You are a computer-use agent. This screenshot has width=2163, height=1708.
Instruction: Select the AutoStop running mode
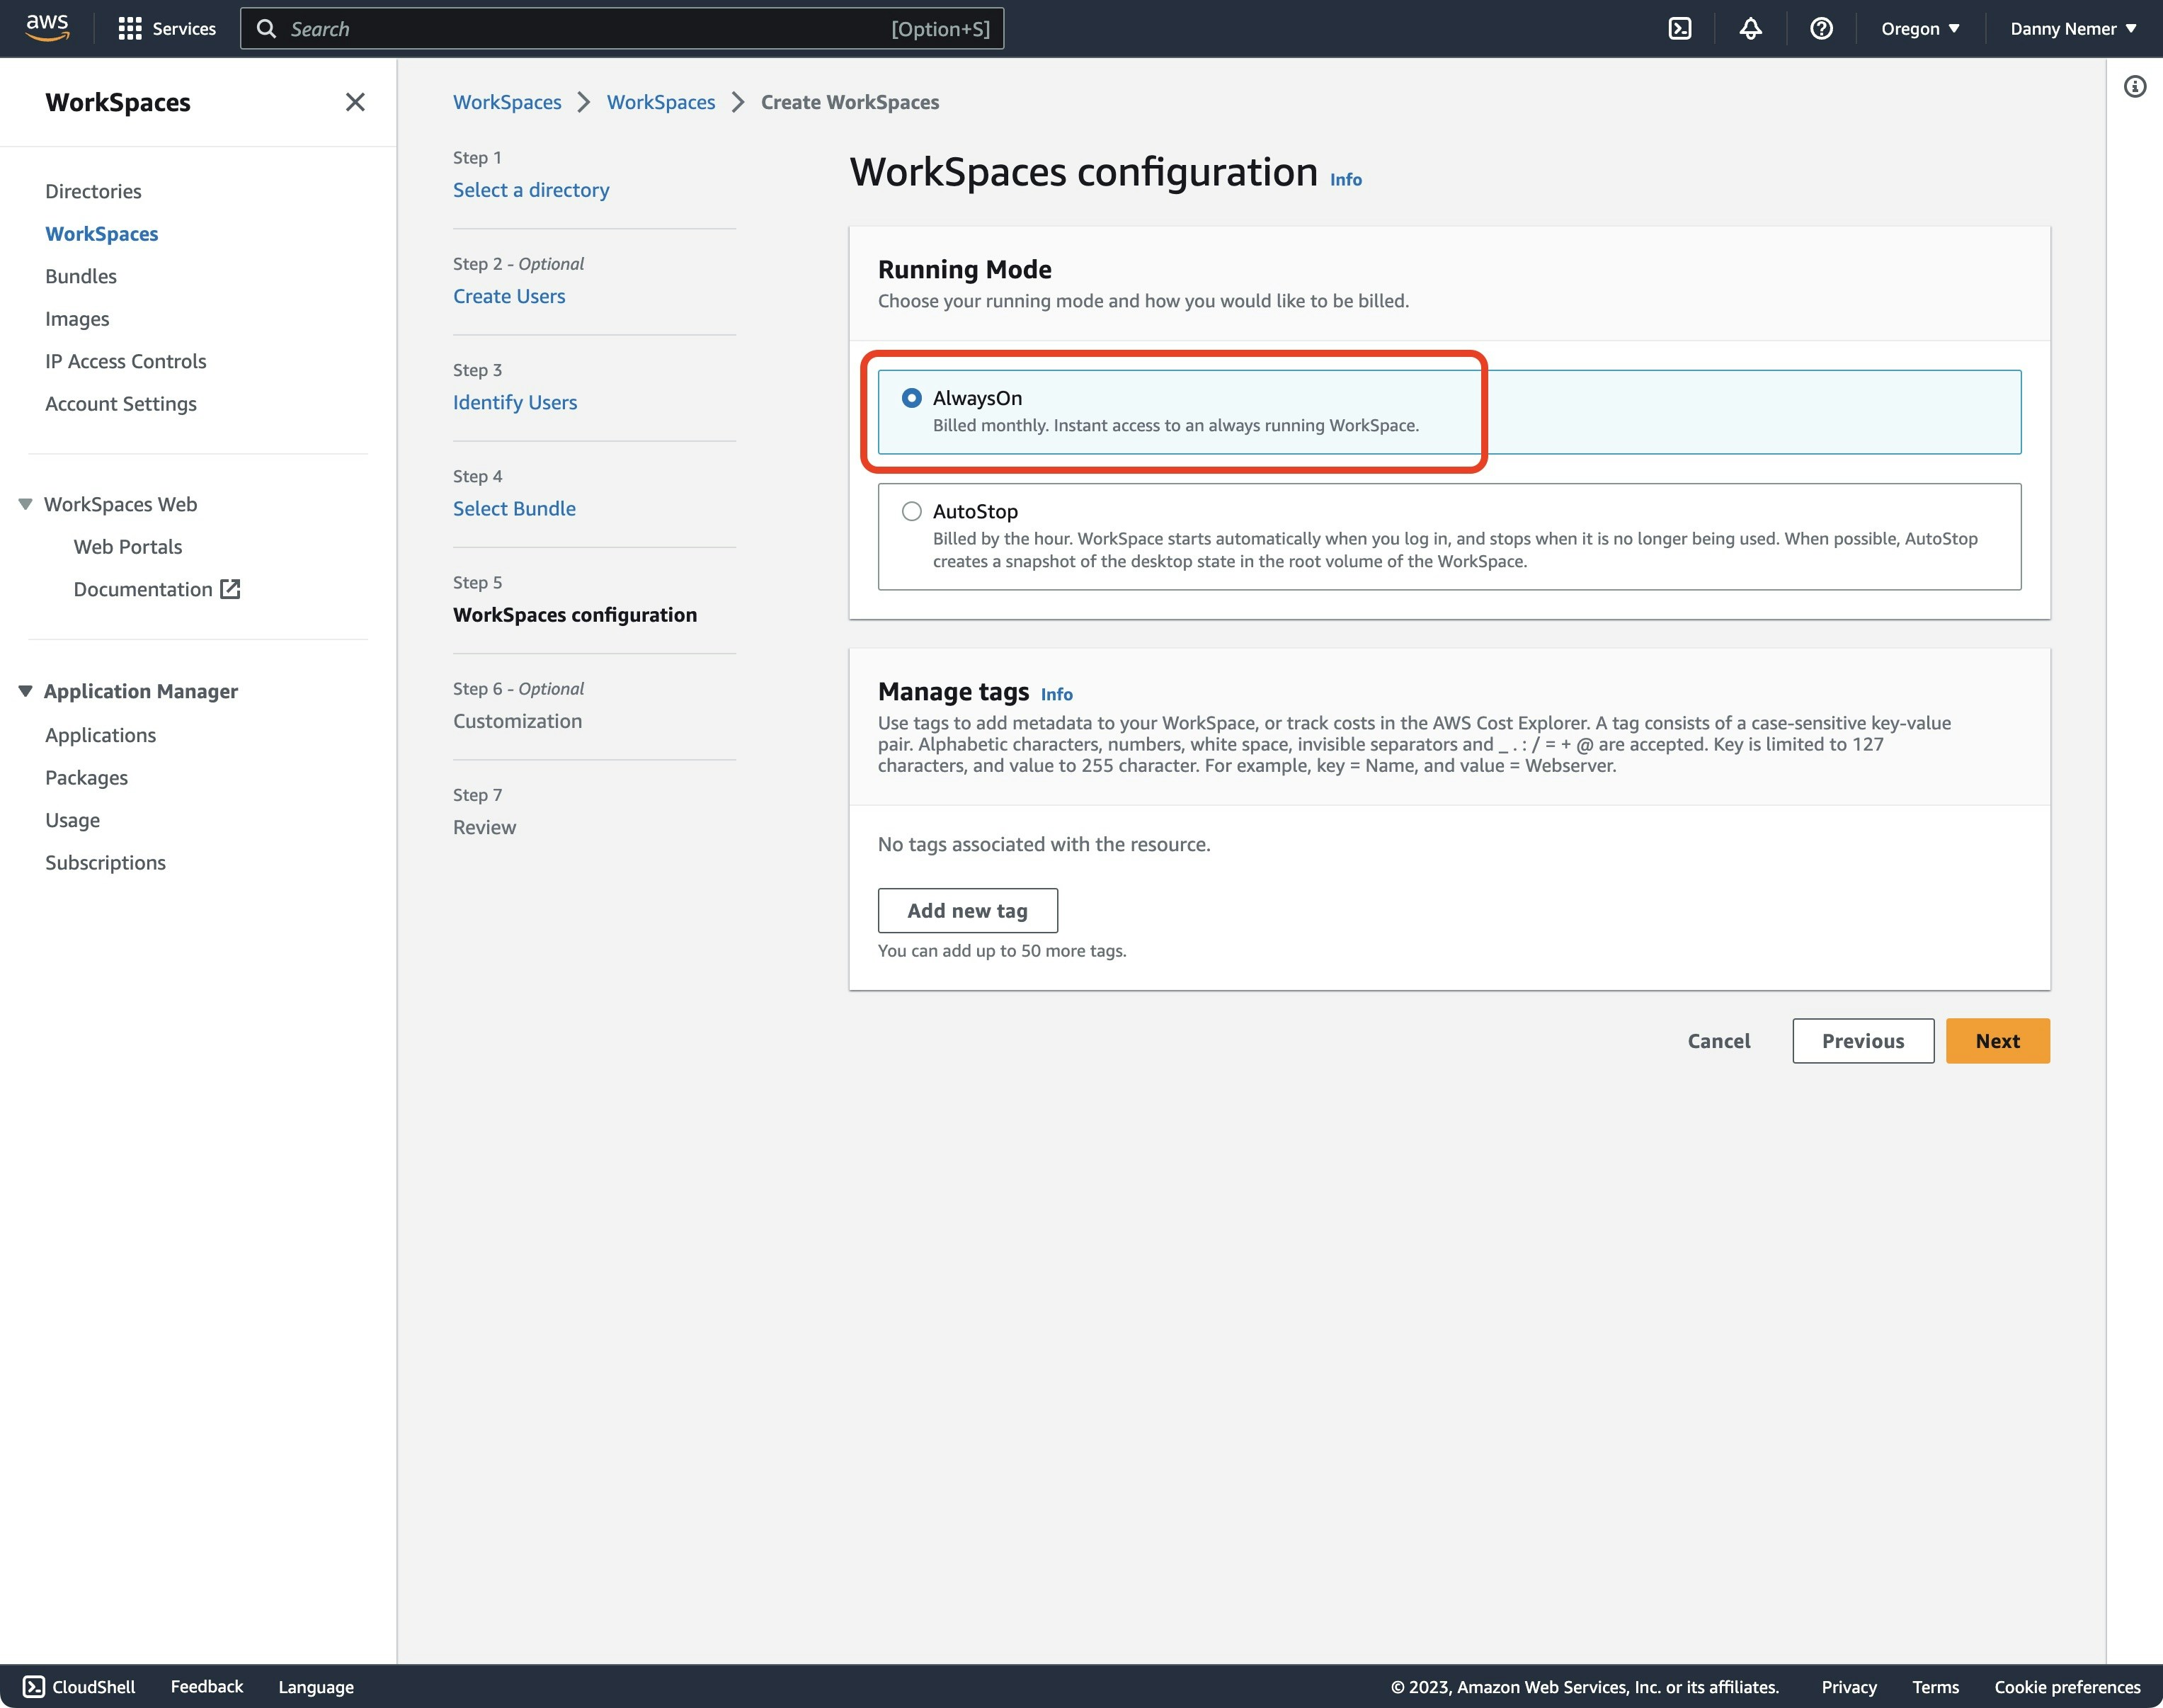click(x=911, y=511)
